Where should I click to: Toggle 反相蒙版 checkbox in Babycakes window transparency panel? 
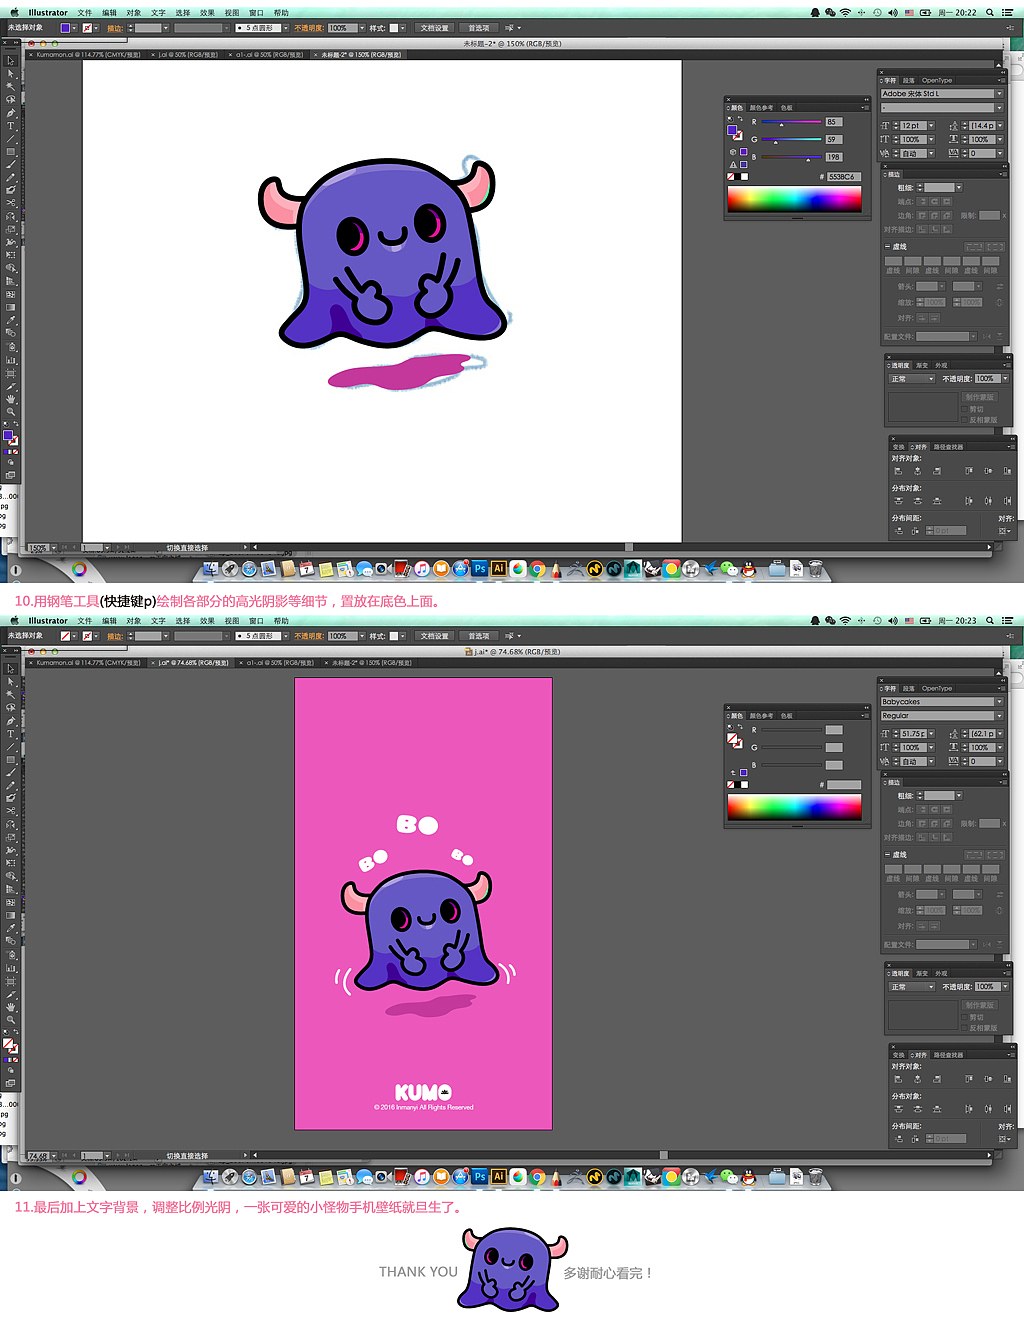(x=965, y=1028)
